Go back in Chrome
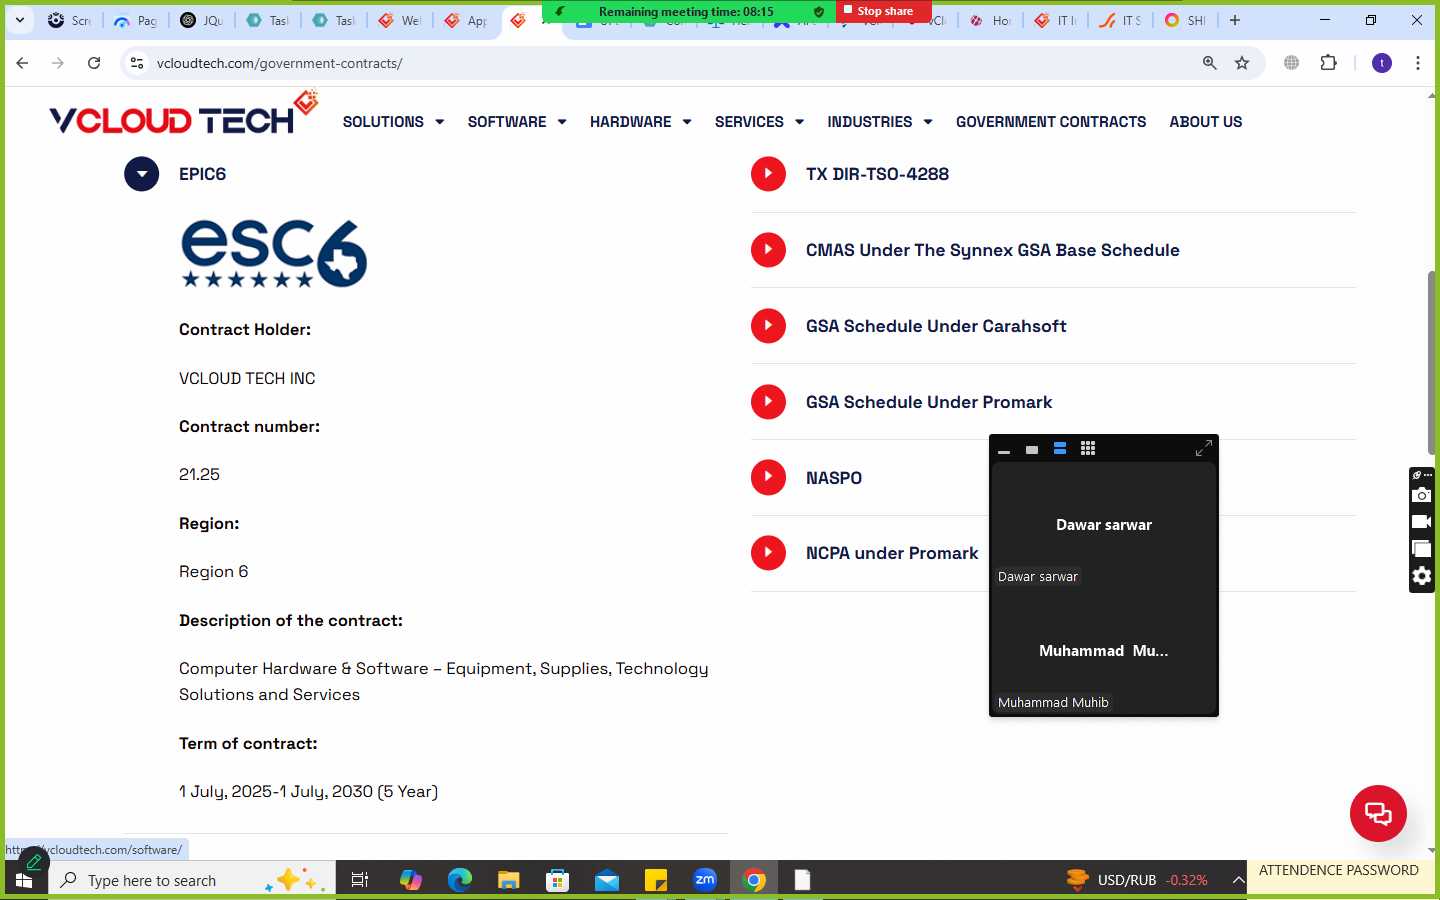The width and height of the screenshot is (1440, 900). coord(22,63)
